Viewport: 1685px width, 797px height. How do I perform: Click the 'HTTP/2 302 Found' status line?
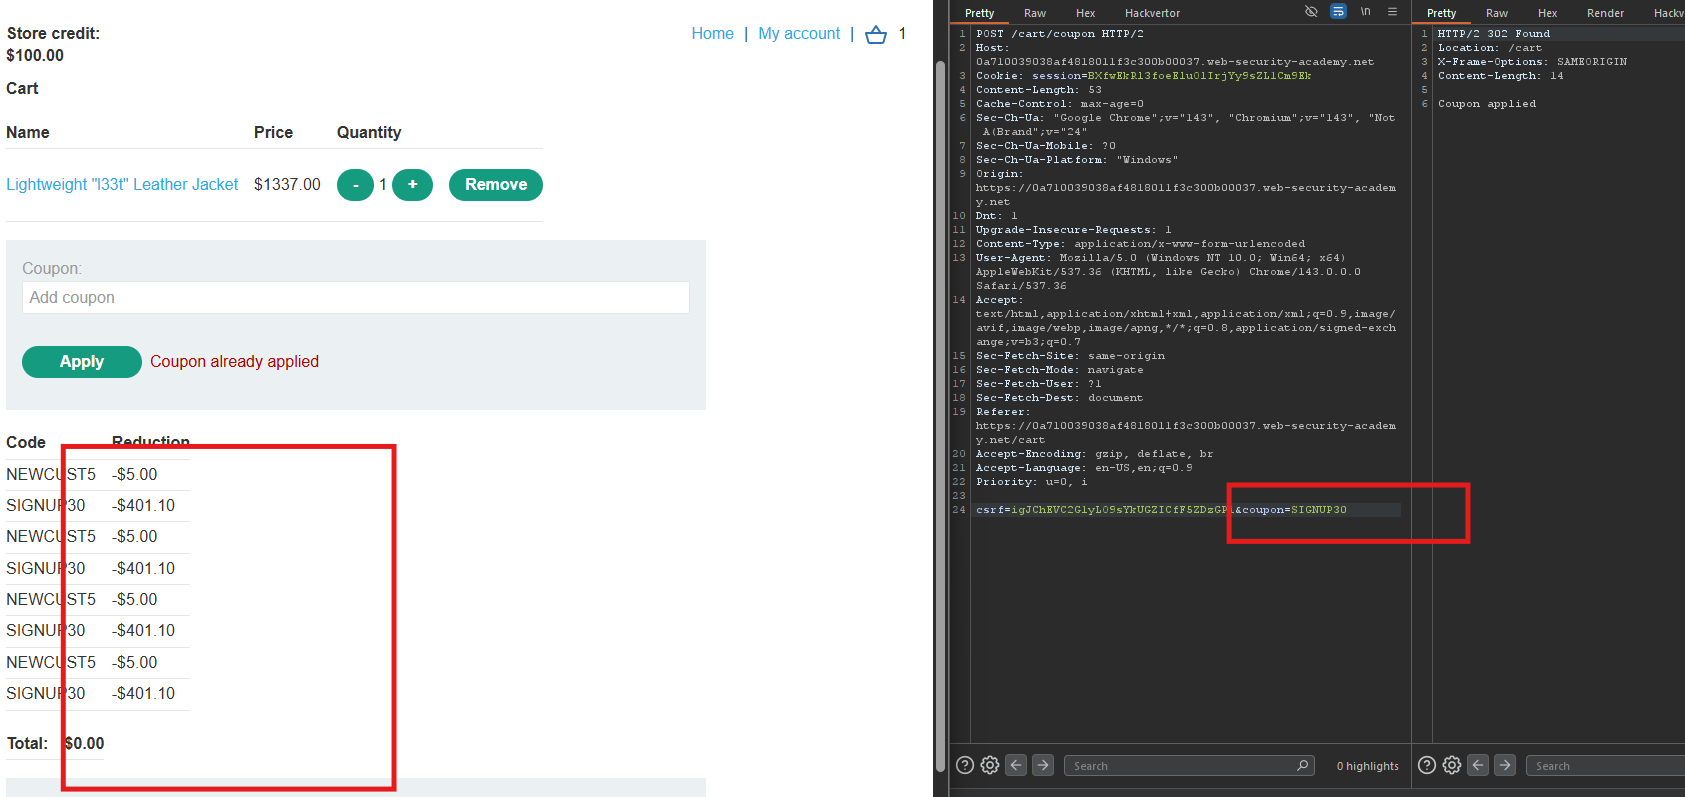click(x=1494, y=34)
